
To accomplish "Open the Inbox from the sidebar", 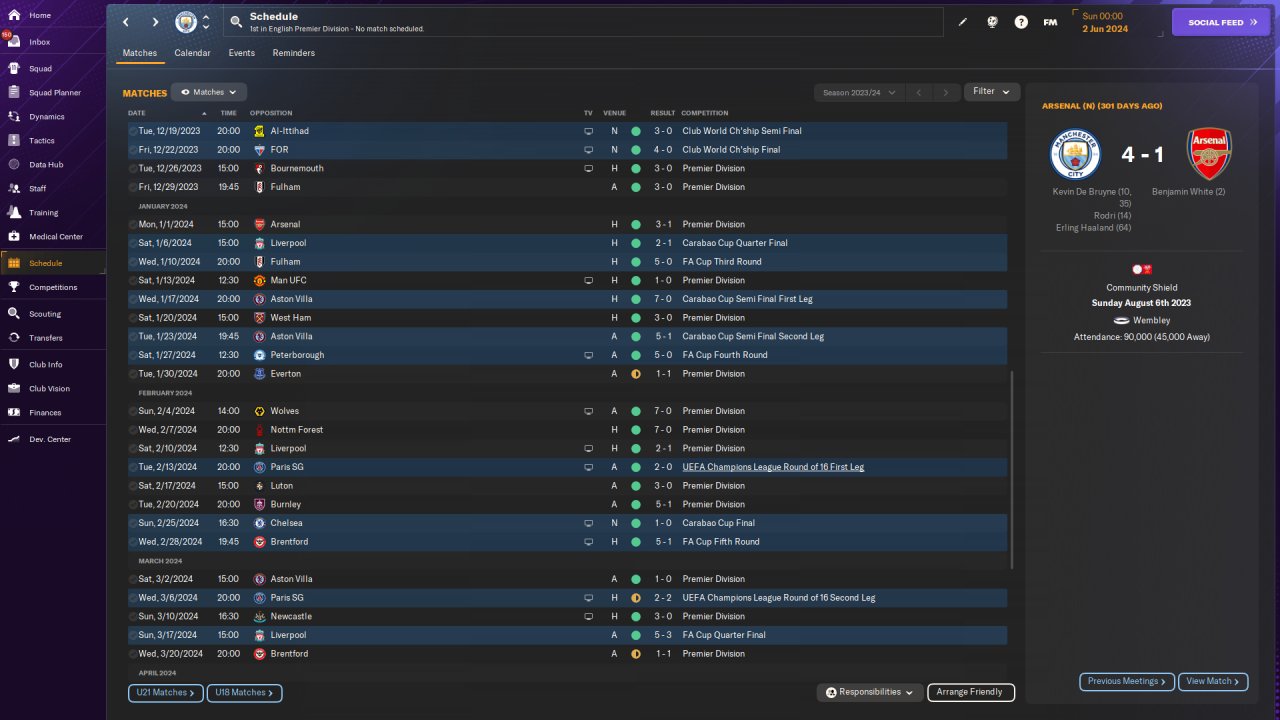I will [x=40, y=42].
